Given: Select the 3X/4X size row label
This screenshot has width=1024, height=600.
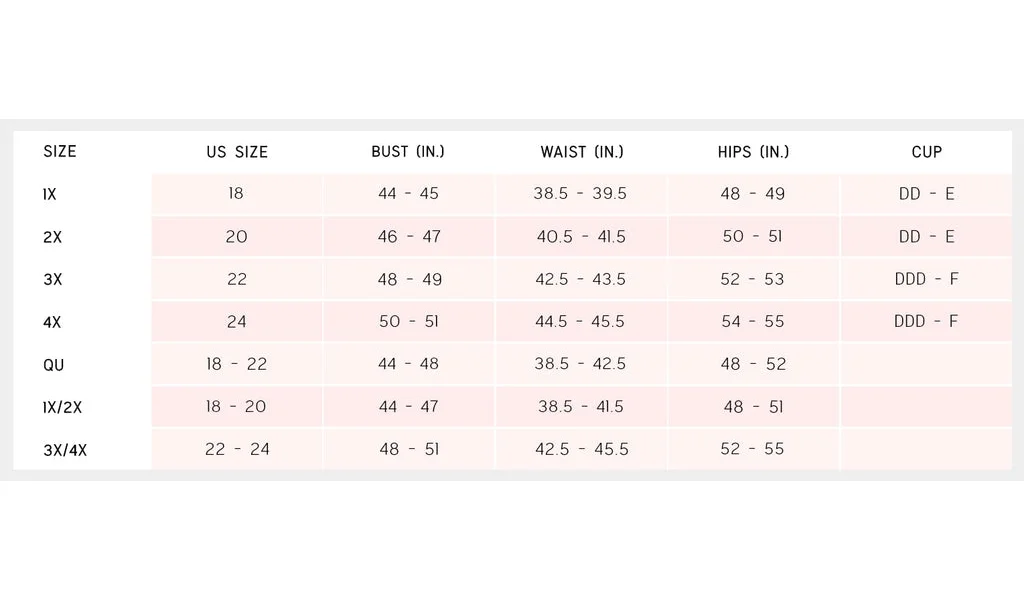Looking at the screenshot, I should (65, 450).
